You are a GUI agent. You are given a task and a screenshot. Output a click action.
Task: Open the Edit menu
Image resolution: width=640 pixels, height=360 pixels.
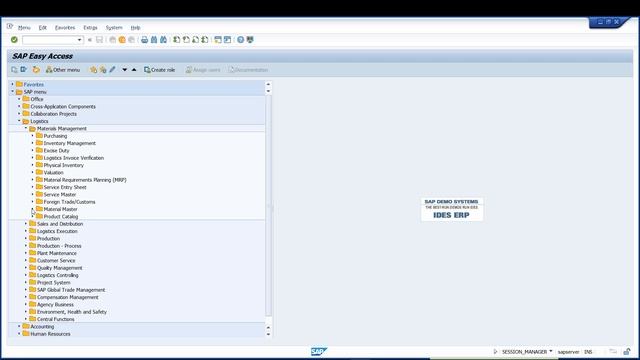click(x=42, y=28)
